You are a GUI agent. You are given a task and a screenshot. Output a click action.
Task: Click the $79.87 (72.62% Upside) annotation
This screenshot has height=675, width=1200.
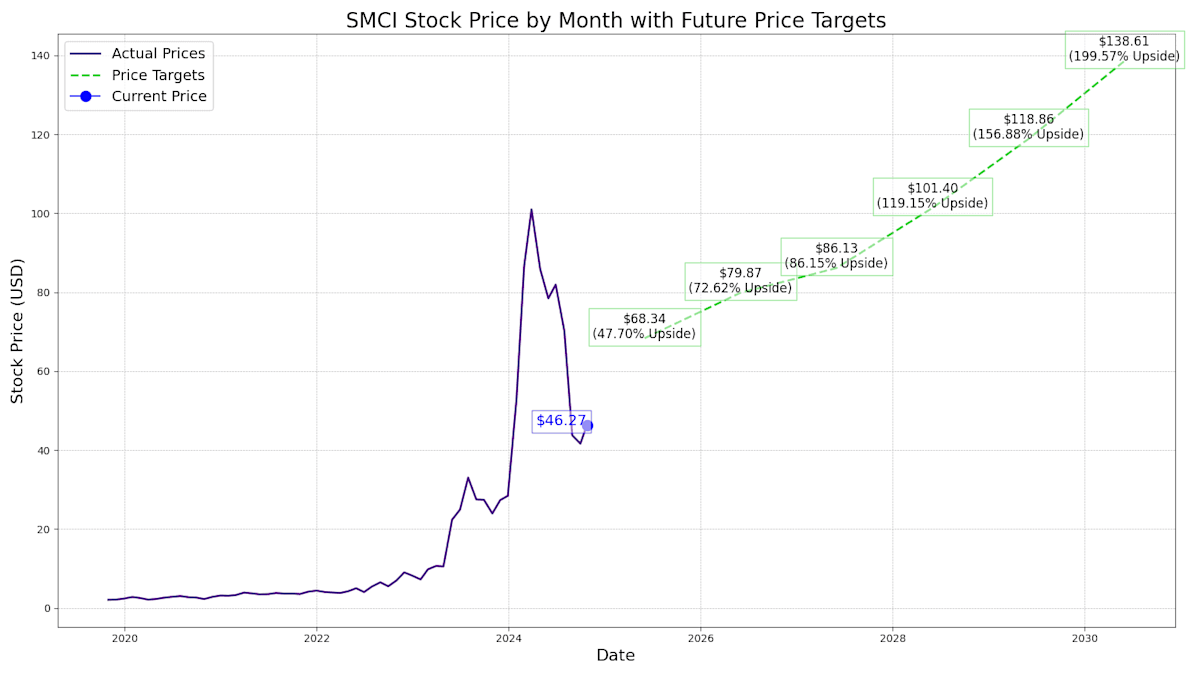(740, 281)
